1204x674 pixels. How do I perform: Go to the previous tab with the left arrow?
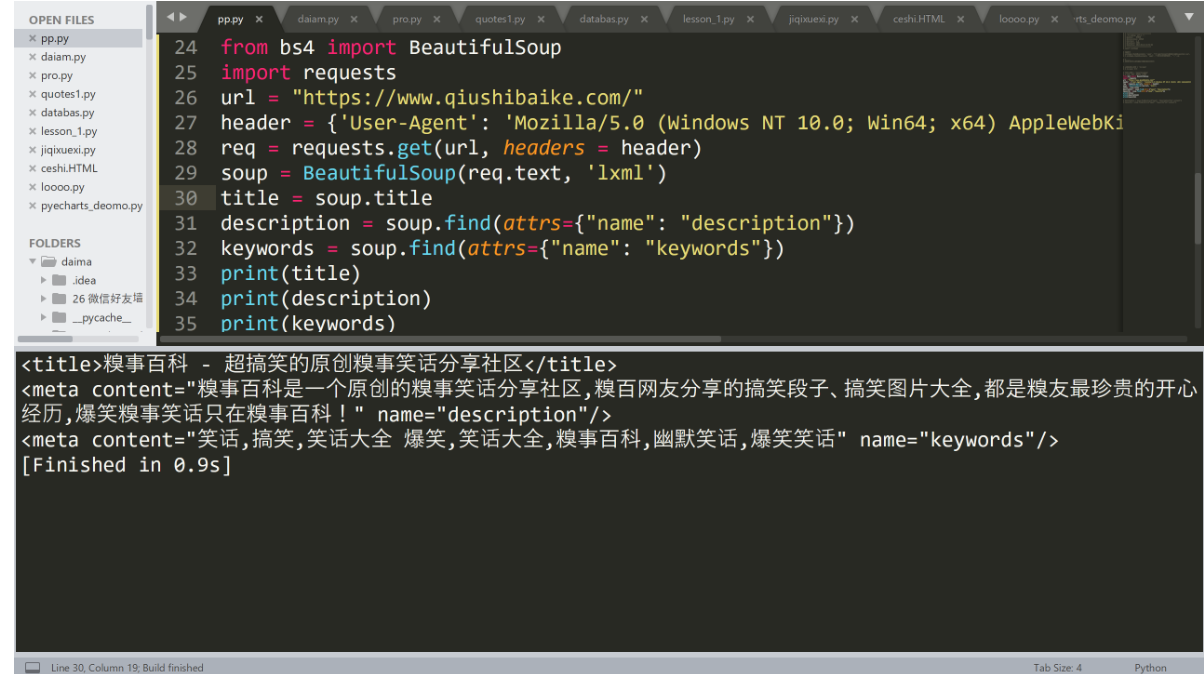point(170,17)
